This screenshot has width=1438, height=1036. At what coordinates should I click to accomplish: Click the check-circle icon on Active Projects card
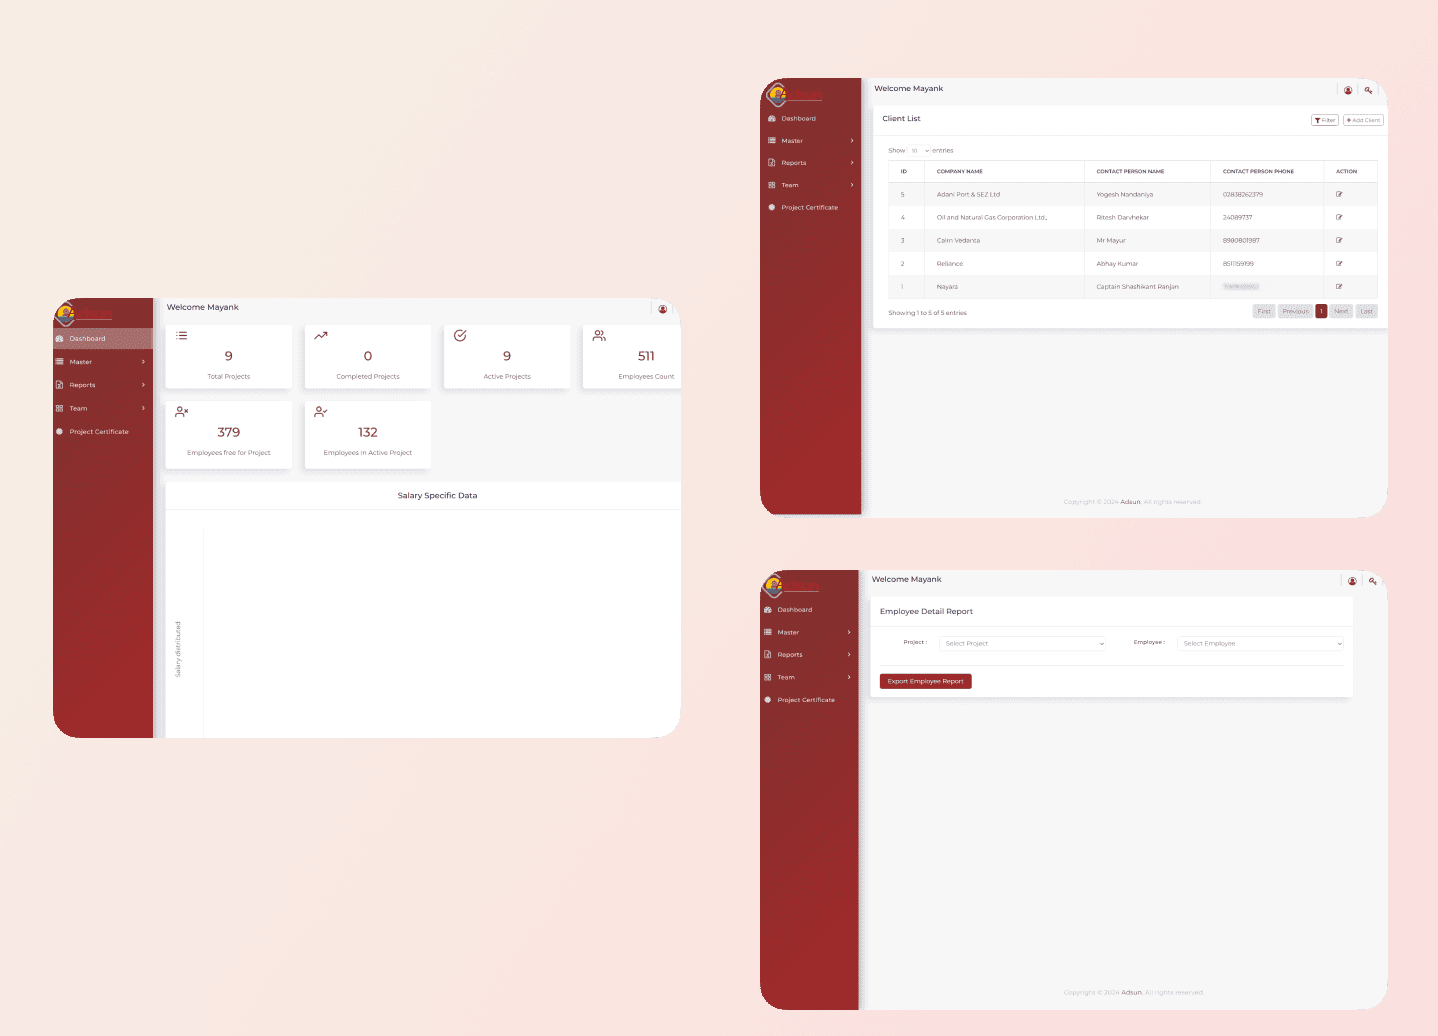click(460, 335)
